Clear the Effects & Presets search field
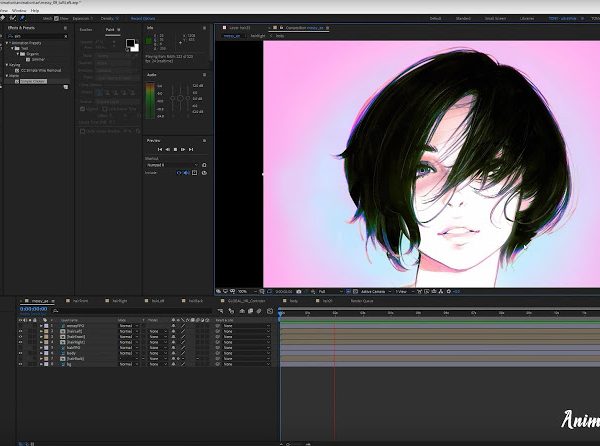The width and height of the screenshot is (600, 446). (66, 36)
